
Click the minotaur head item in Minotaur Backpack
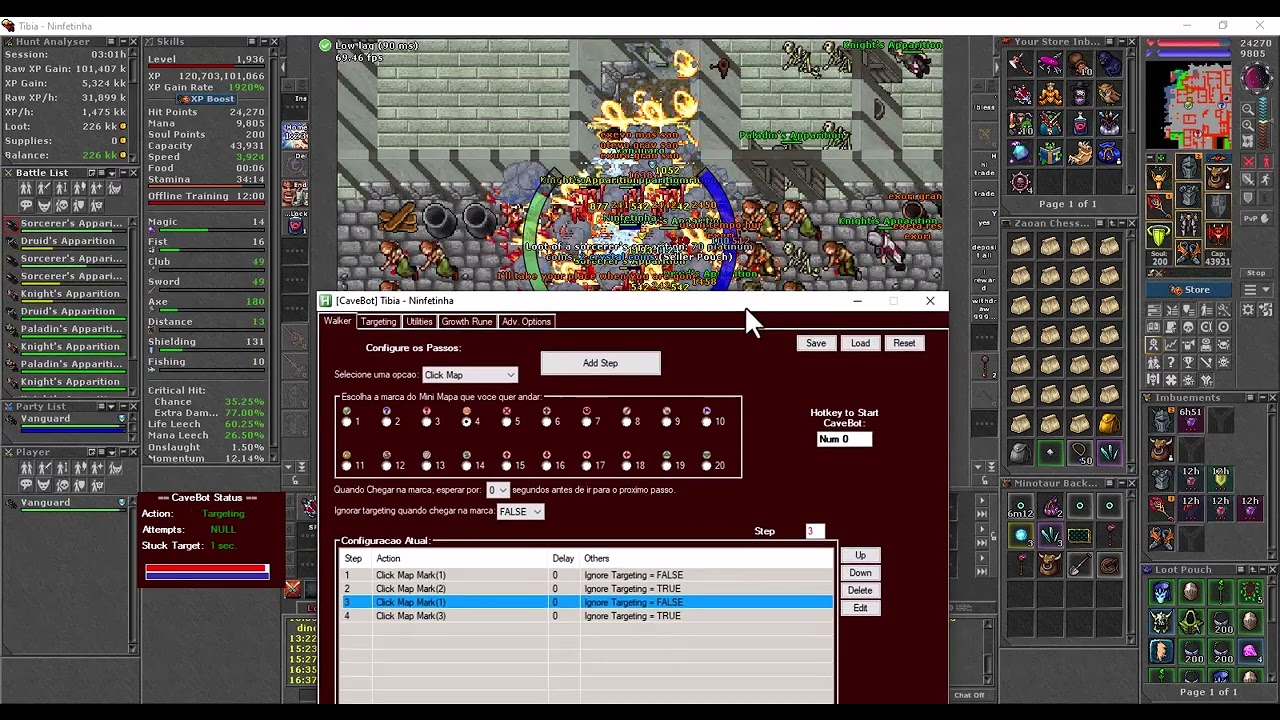1050,566
